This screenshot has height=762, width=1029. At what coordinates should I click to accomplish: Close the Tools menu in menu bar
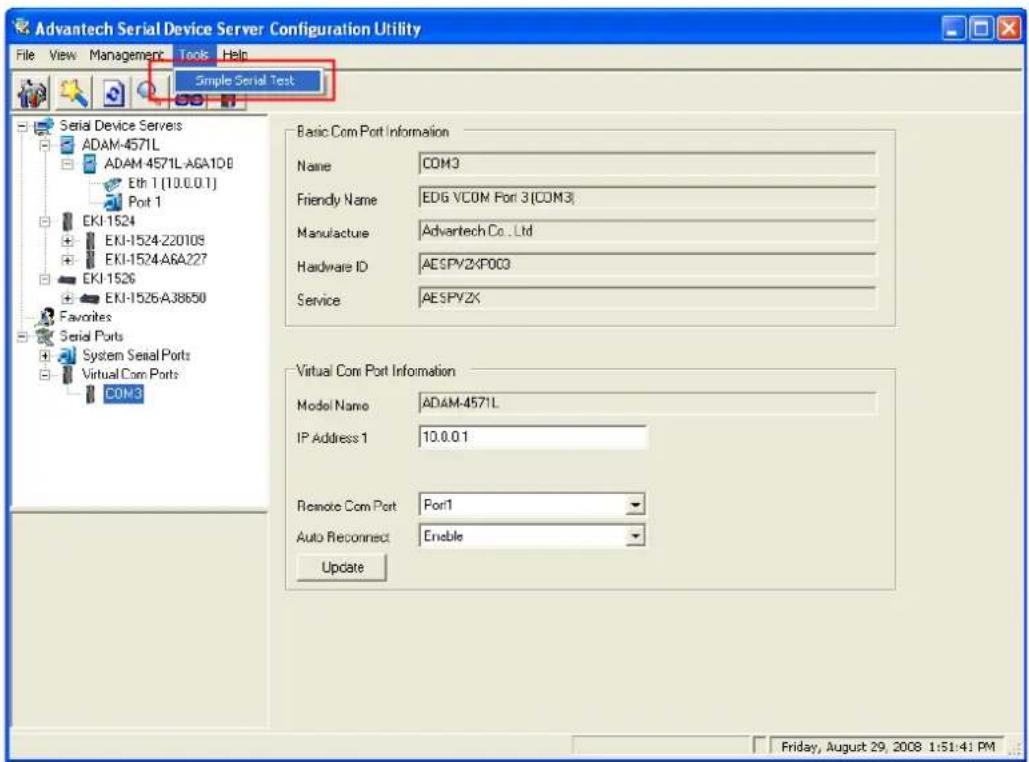[x=194, y=55]
